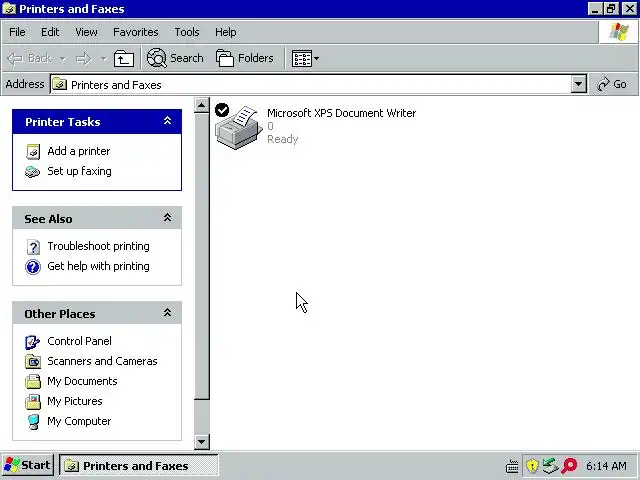This screenshot has width=640, height=480.
Task: Open My Pictures link
Action: (x=75, y=401)
